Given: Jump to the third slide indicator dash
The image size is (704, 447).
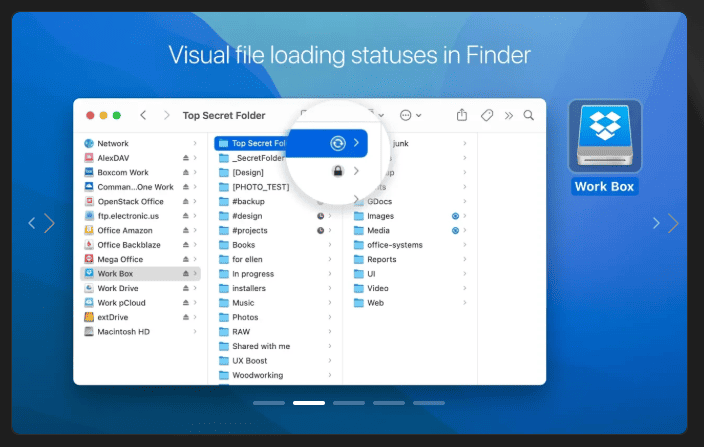Looking at the screenshot, I should (349, 403).
